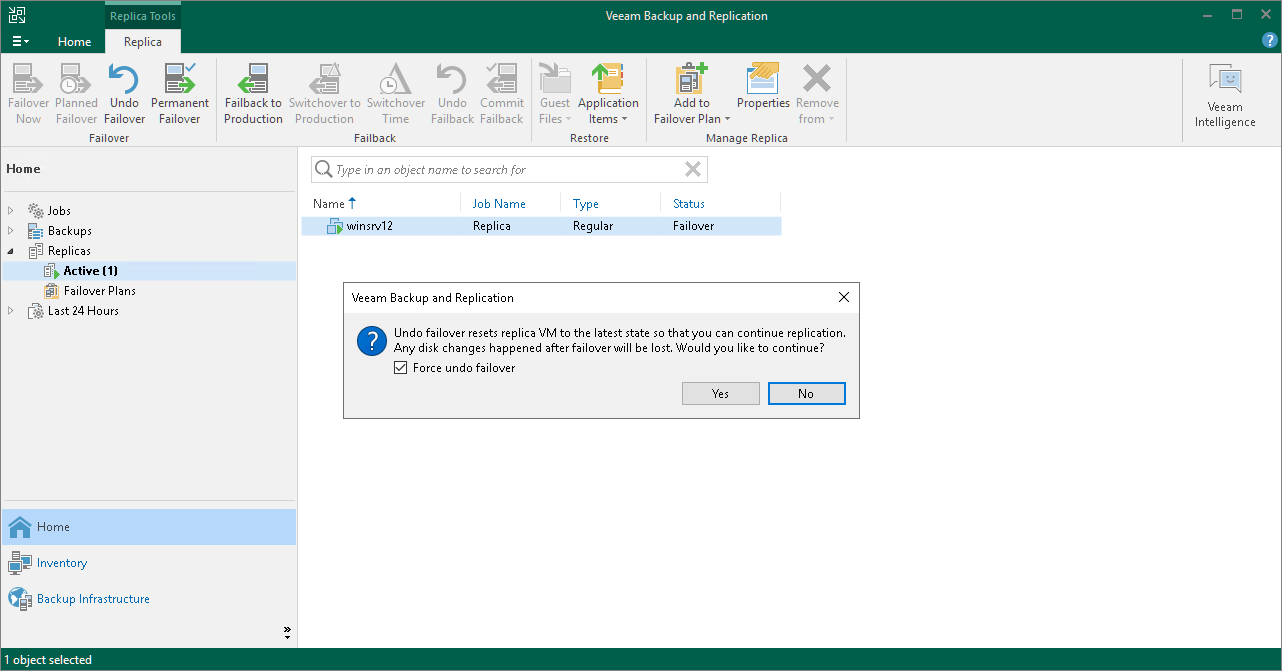Viewport: 1282px width, 671px height.
Task: Collapse the navigation pane using bottom chevrons
Action: point(287,632)
